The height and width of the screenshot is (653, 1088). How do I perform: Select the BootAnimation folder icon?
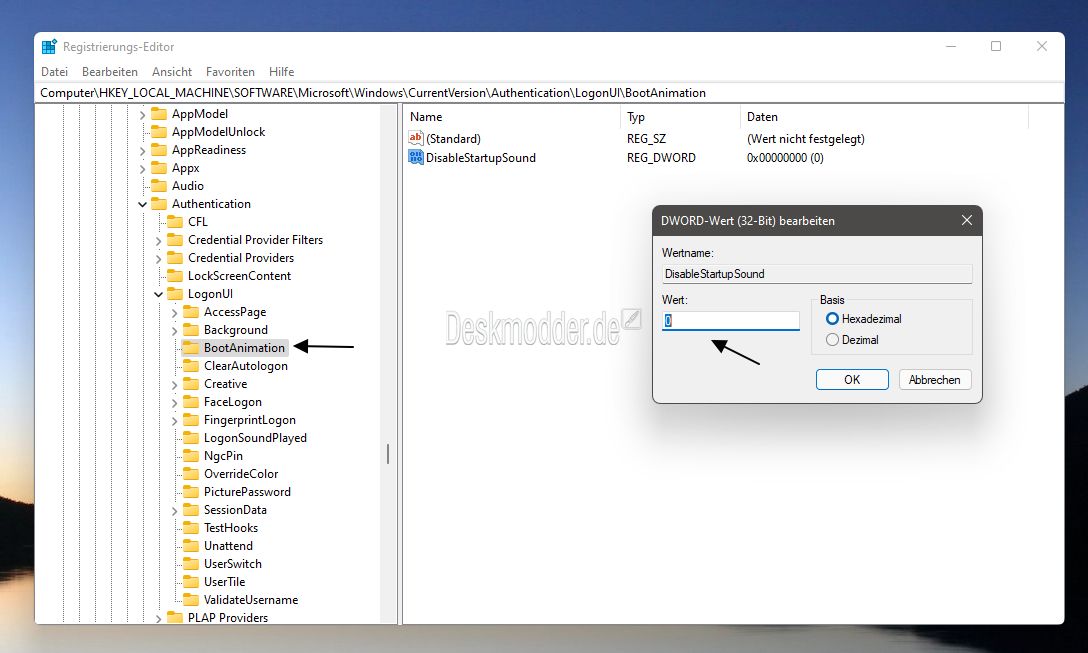(191, 348)
